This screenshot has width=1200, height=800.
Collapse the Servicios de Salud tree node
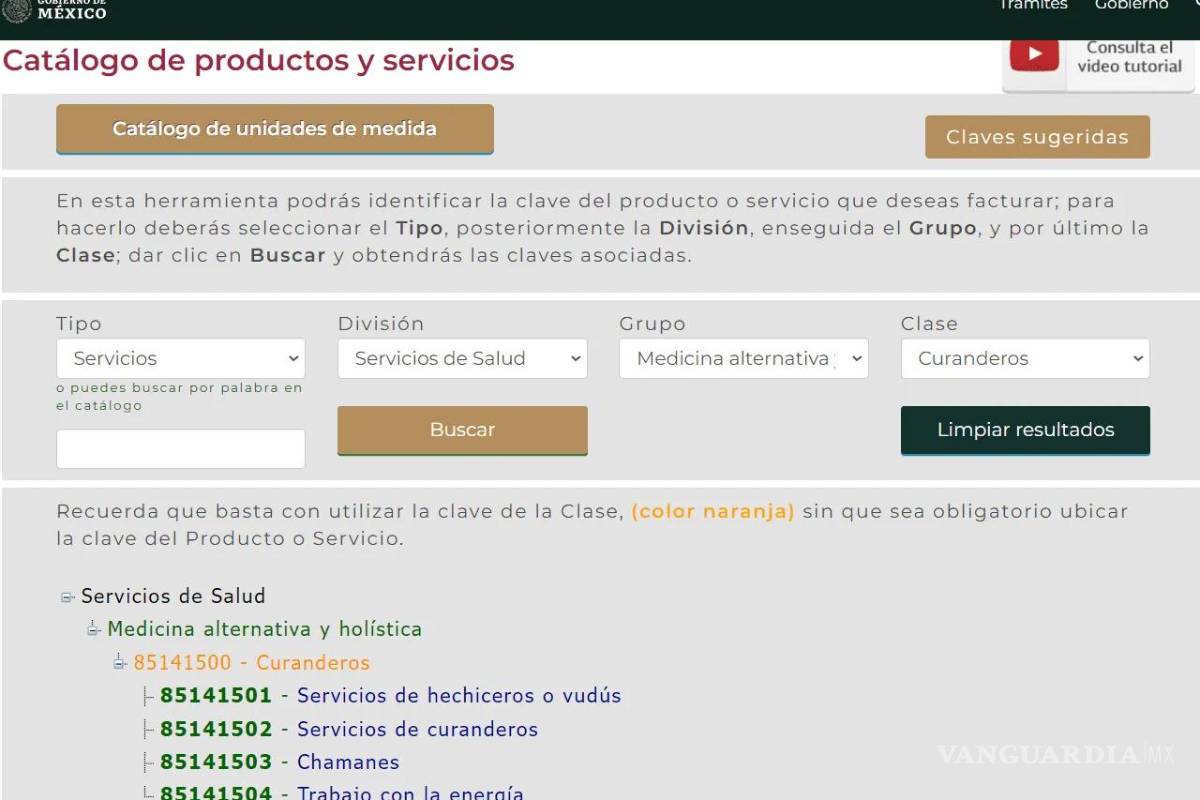67,596
